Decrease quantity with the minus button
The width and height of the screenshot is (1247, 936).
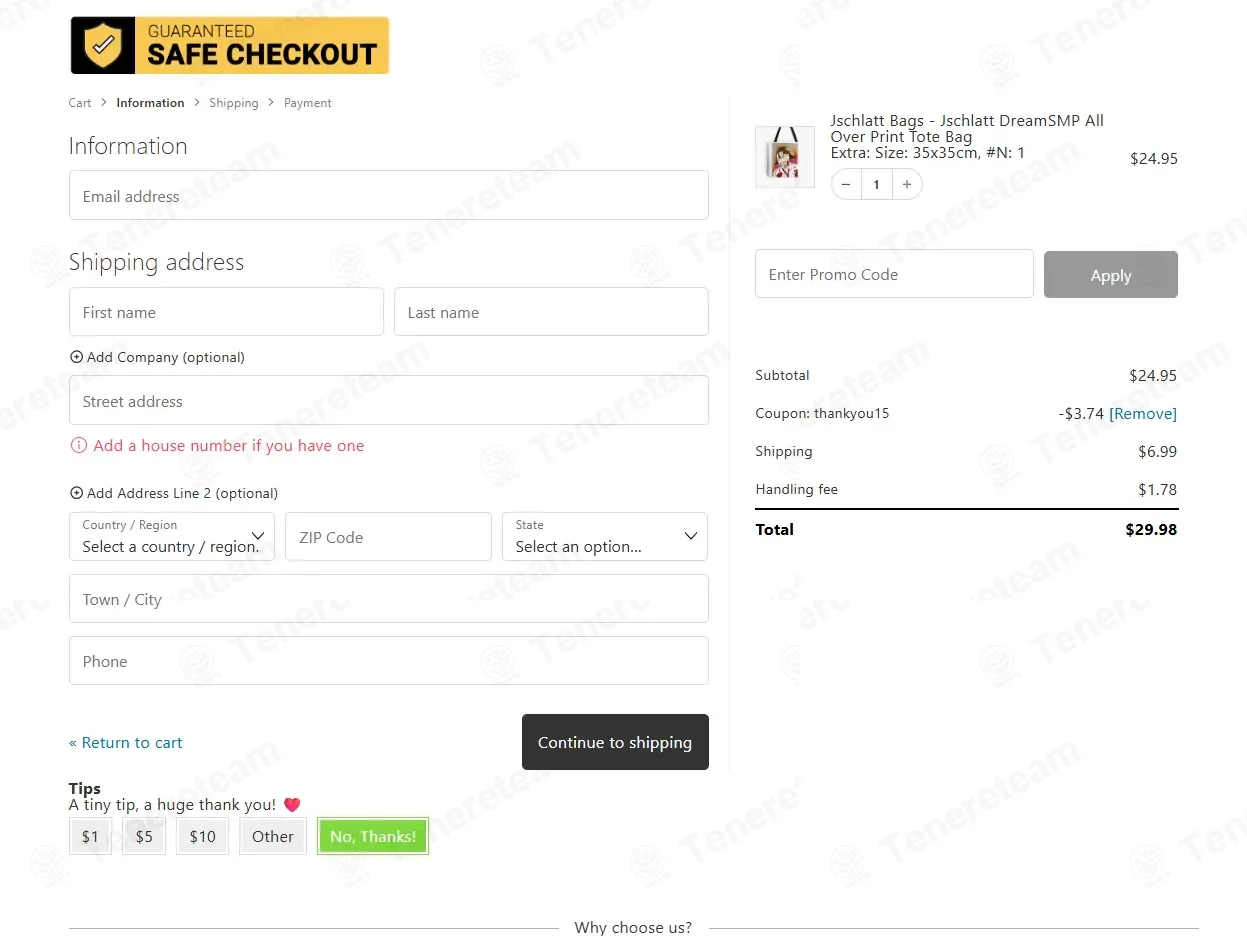(x=846, y=184)
